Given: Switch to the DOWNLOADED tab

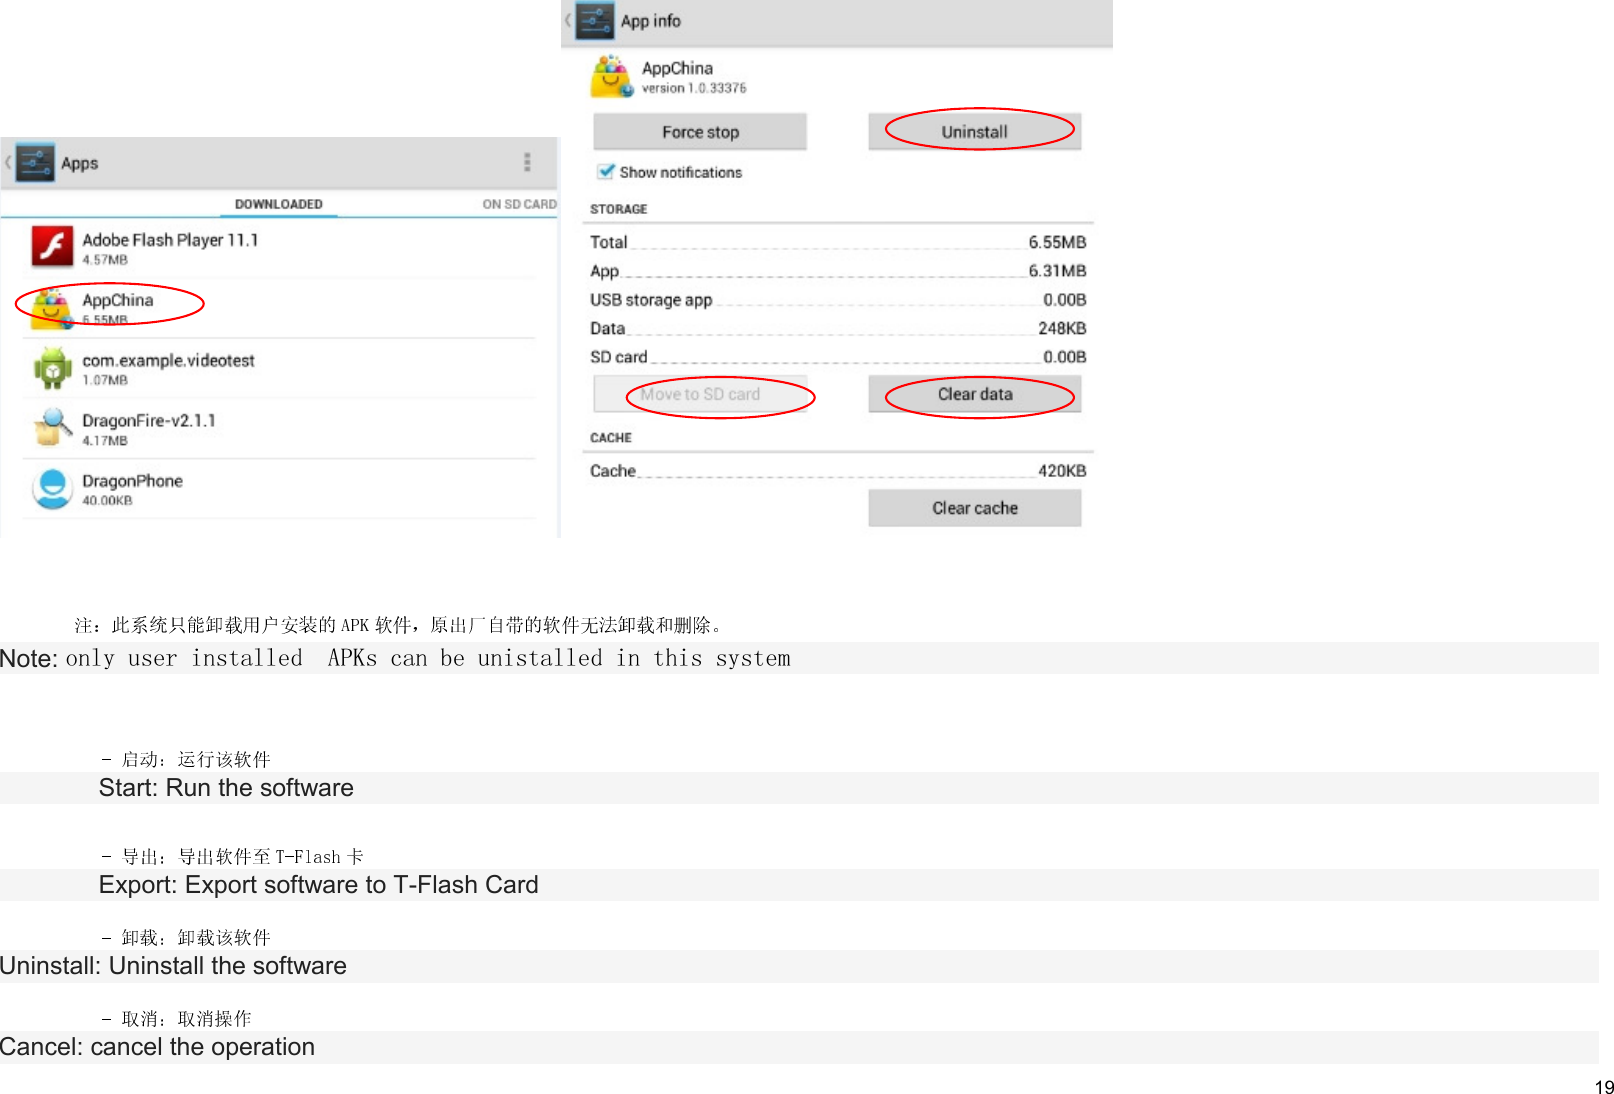Looking at the screenshot, I should click(278, 204).
